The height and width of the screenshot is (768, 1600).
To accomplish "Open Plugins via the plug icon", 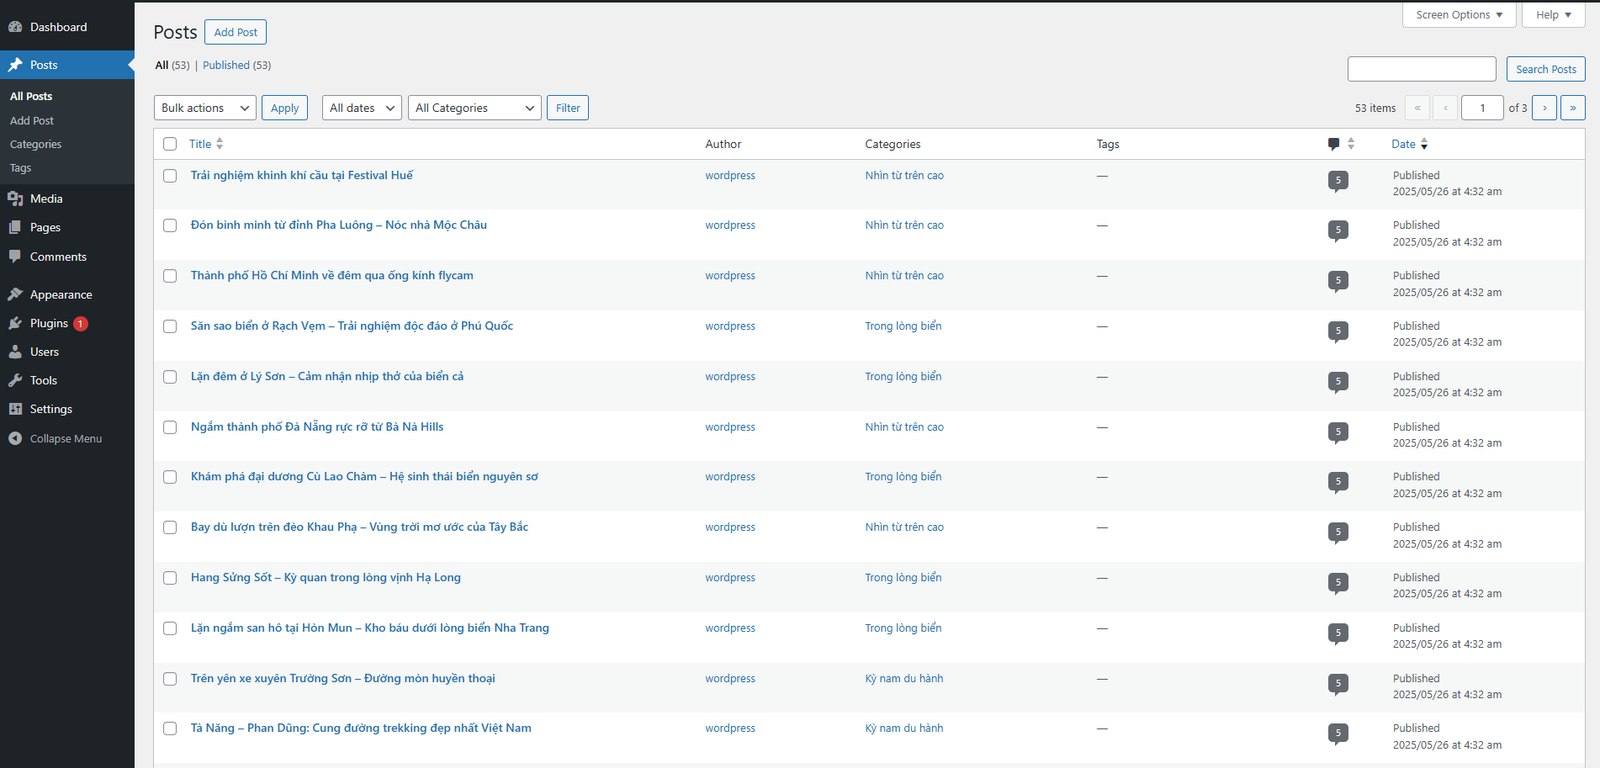I will pyautogui.click(x=15, y=324).
